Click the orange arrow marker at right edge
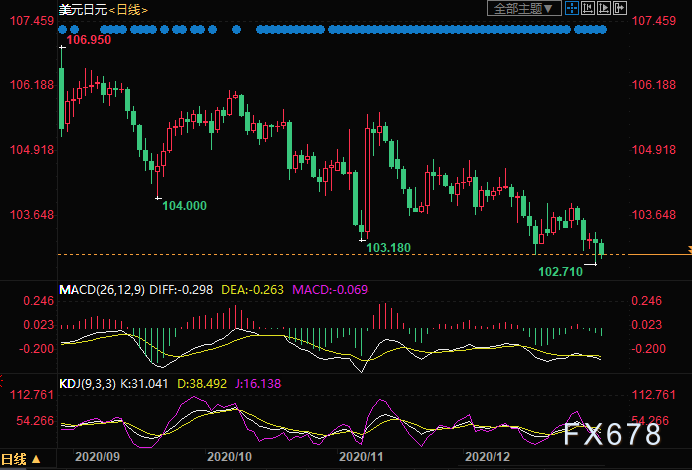This screenshot has height=470, width=692. click(x=687, y=249)
